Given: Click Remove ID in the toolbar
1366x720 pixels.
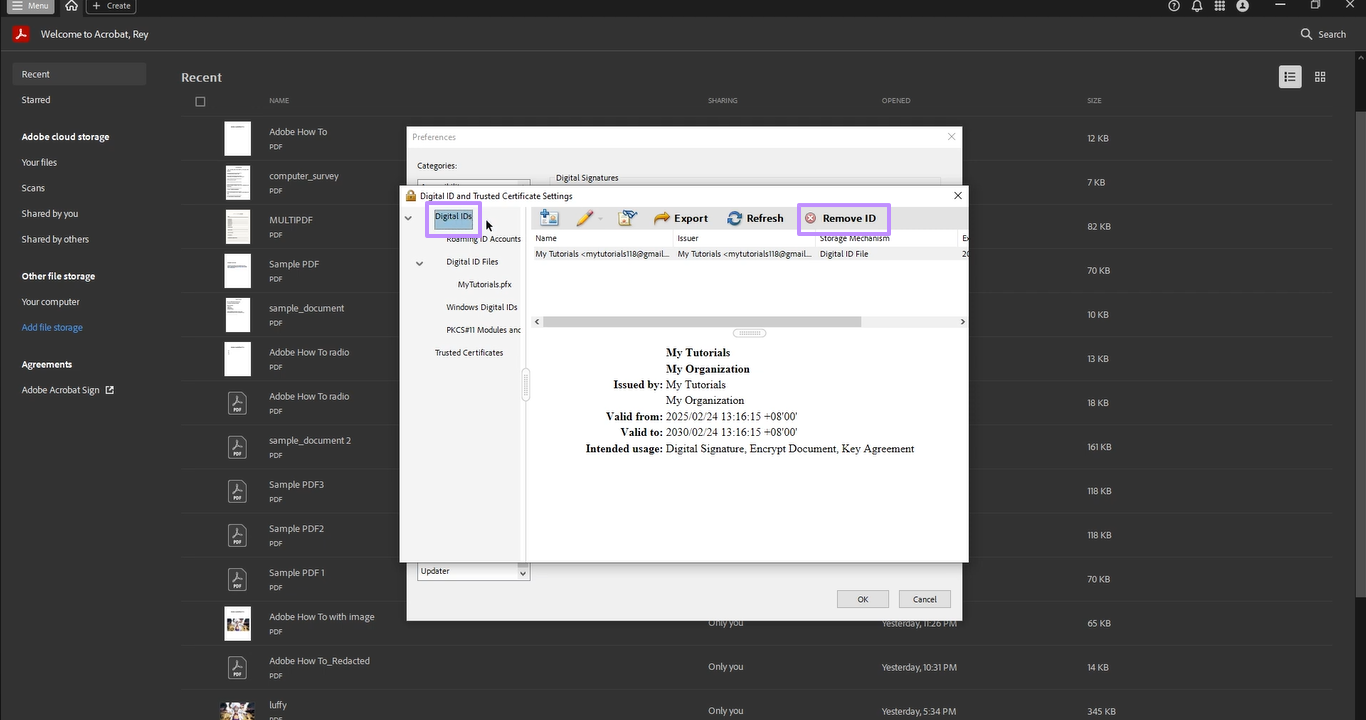Looking at the screenshot, I should 841,218.
